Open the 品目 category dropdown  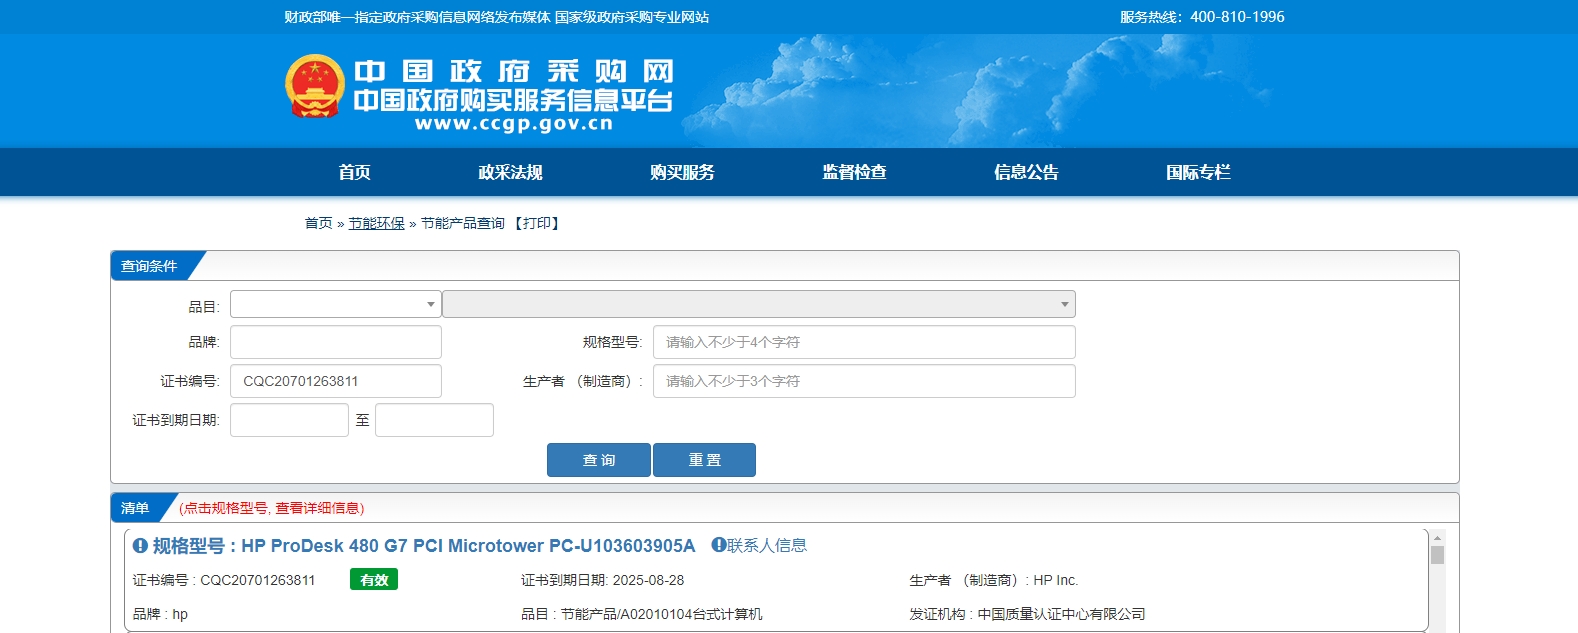[336, 304]
